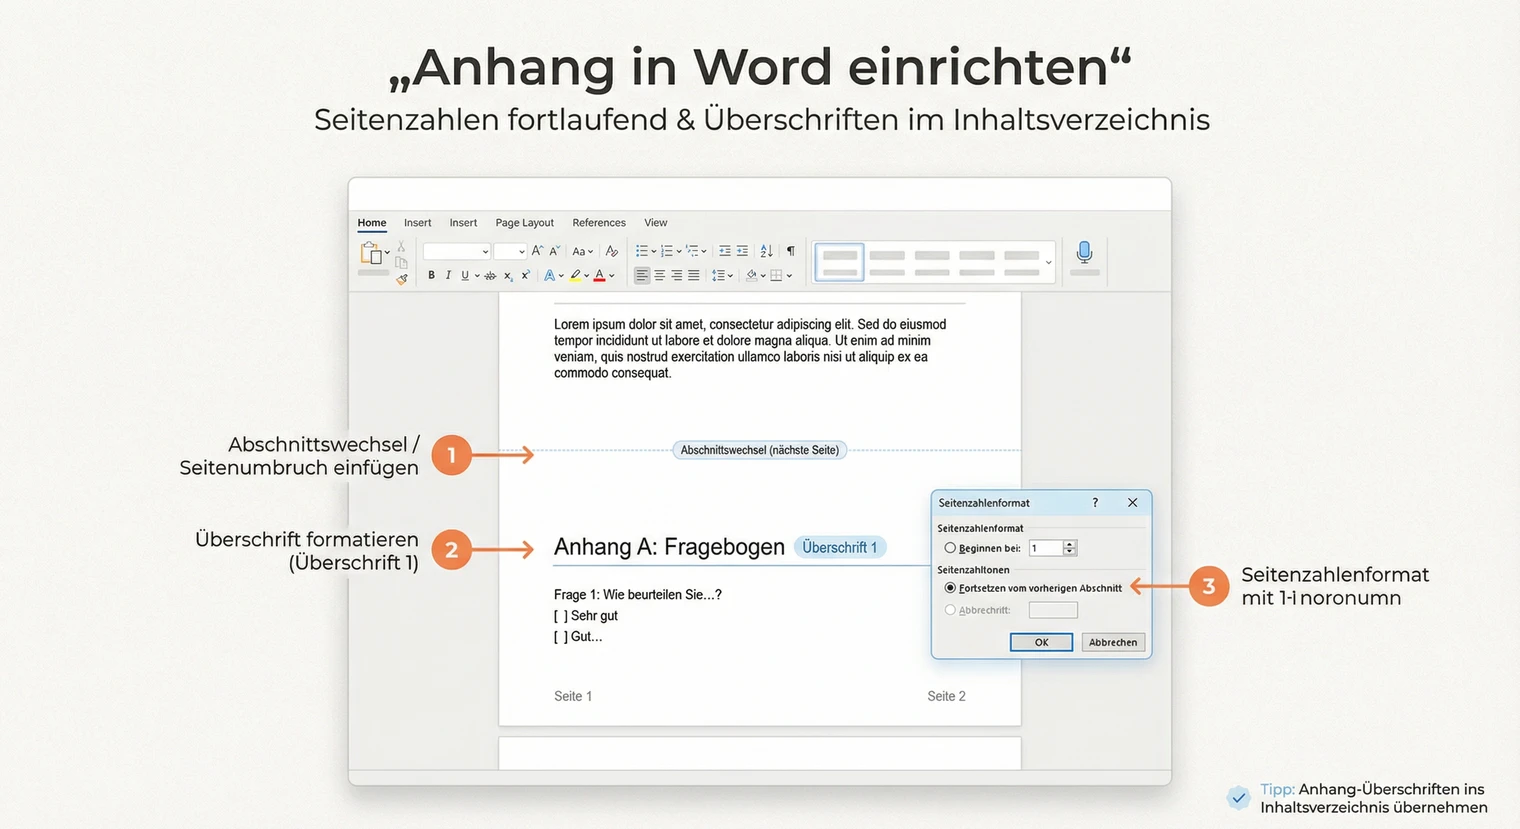Open the sort A-Z tool

765,250
